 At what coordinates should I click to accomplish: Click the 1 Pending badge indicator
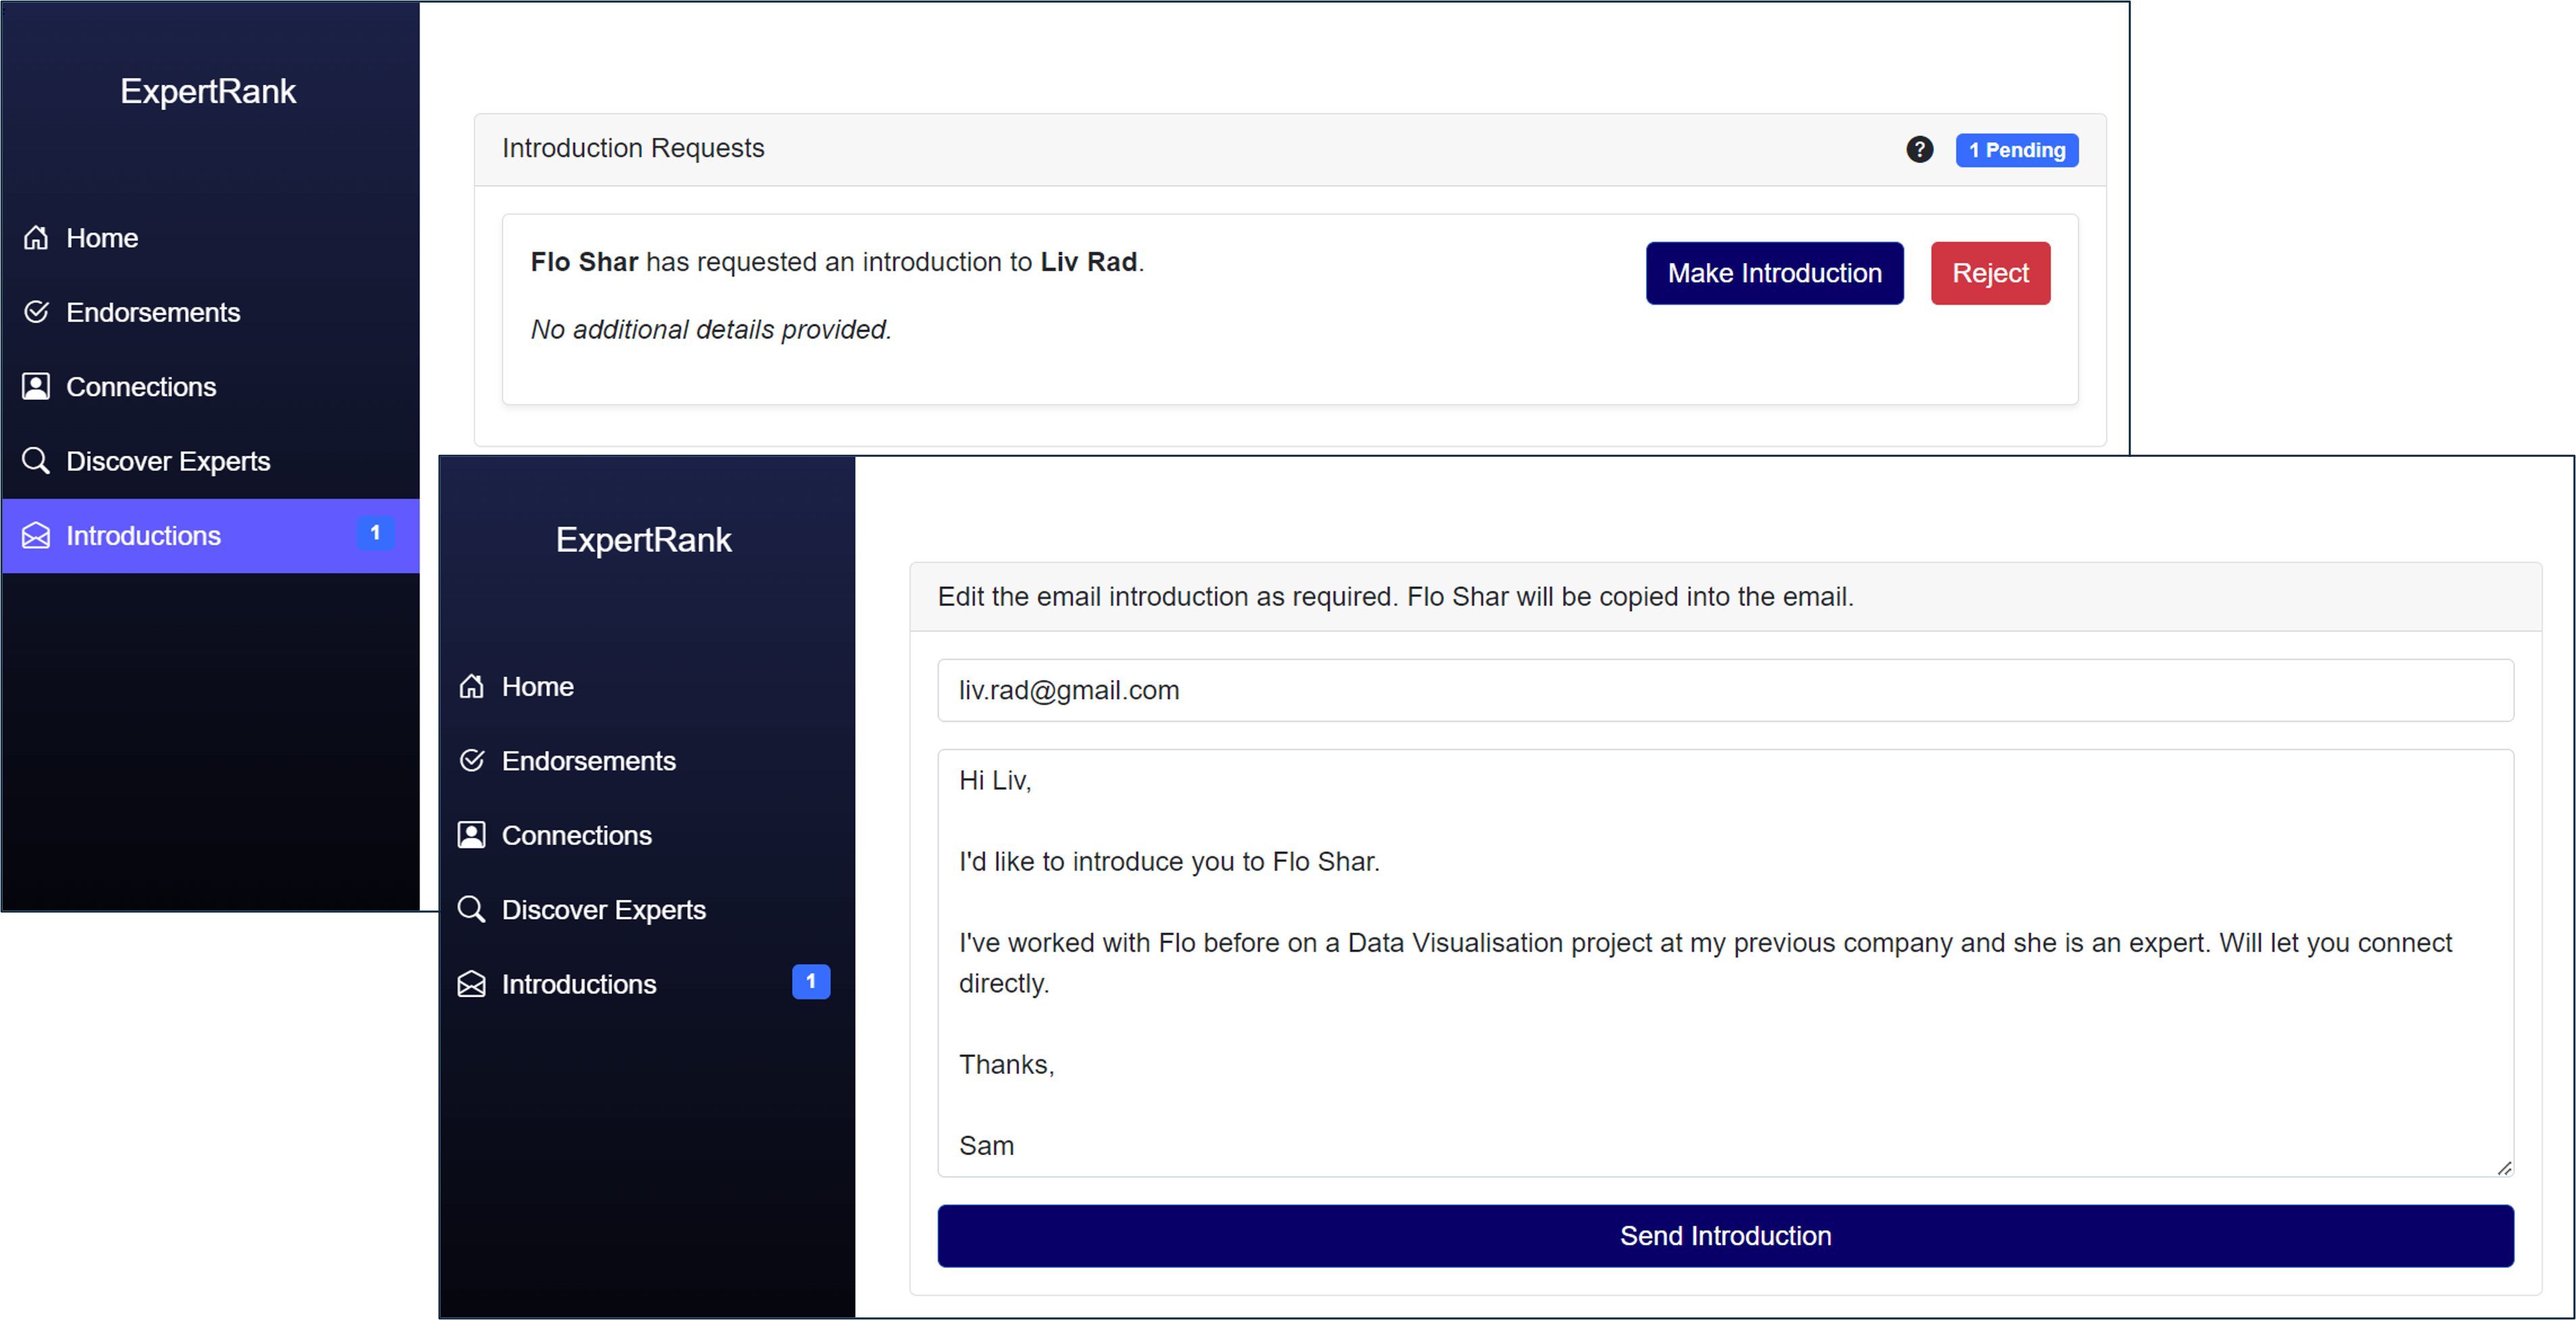[2016, 150]
